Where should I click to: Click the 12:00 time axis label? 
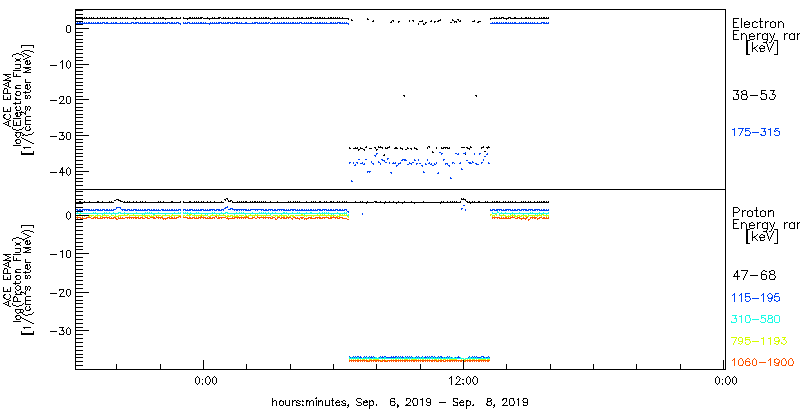pyautogui.click(x=464, y=380)
